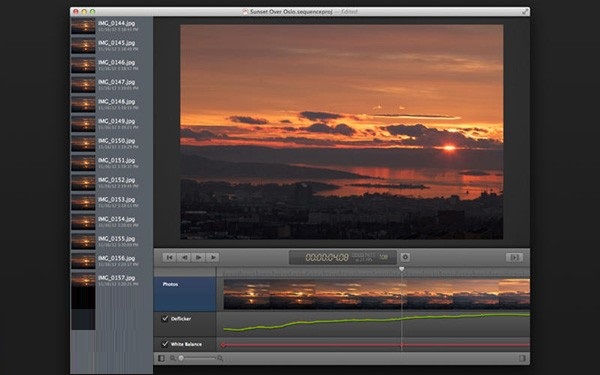Select IMG_0149.jpg in the photo list
This screenshot has height=375, width=600.
112,124
